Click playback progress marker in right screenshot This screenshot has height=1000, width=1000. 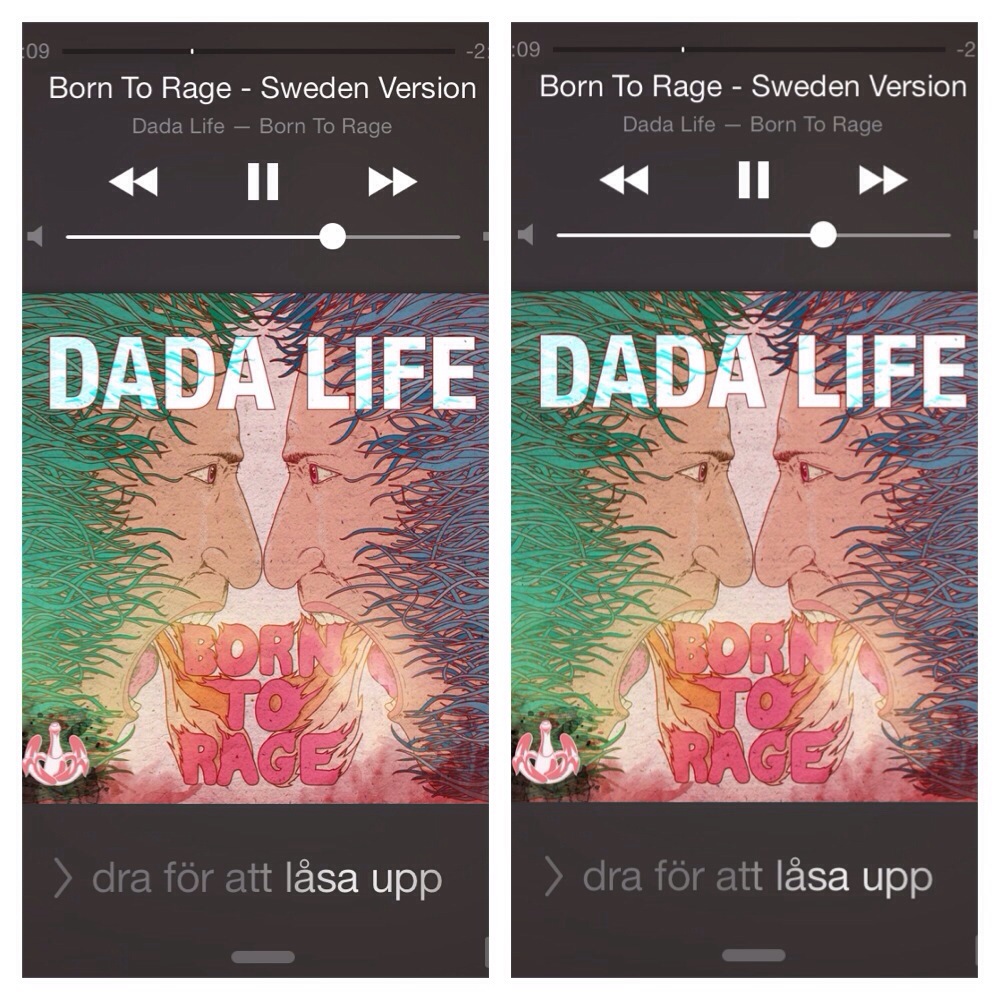click(683, 49)
